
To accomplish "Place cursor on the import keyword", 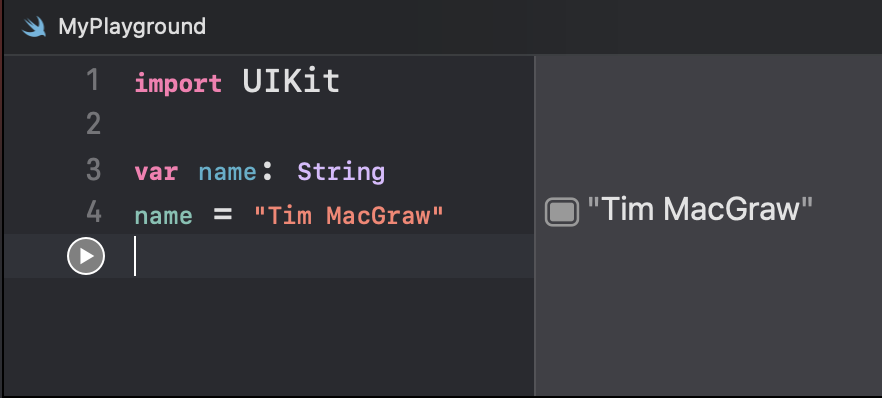I will [178, 83].
